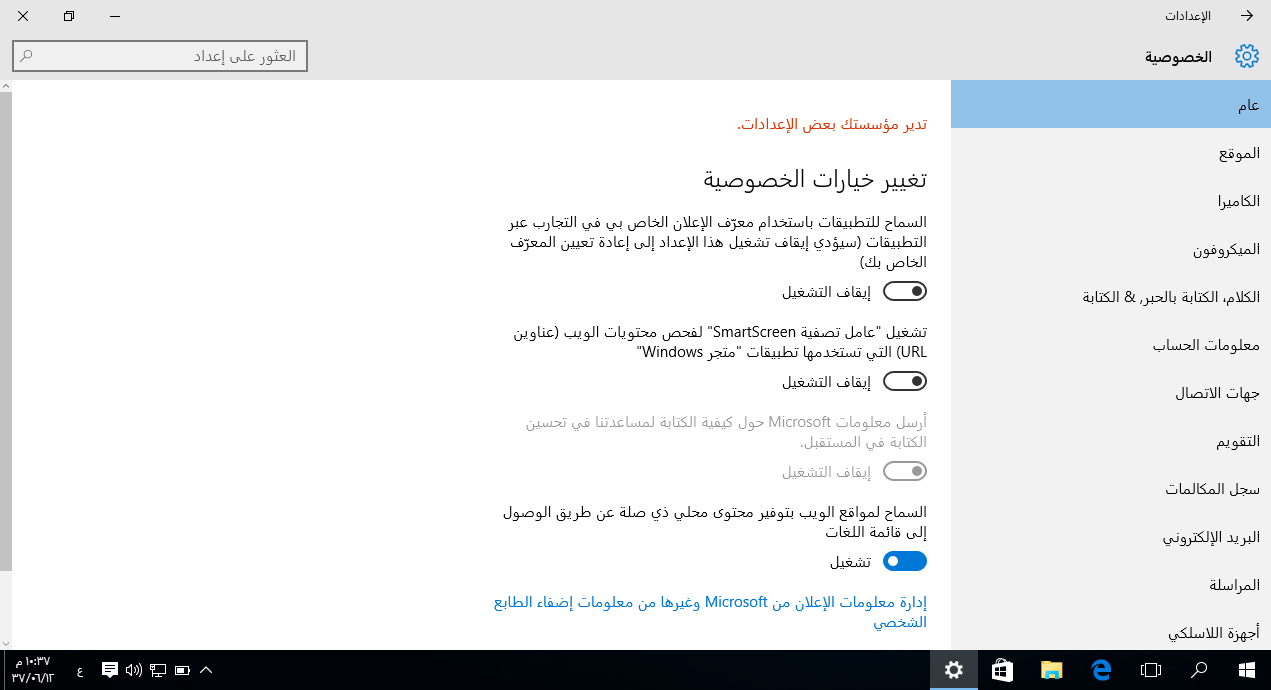
Task: Click the تغيير خيارات الخصوصية heading
Action: 815,180
